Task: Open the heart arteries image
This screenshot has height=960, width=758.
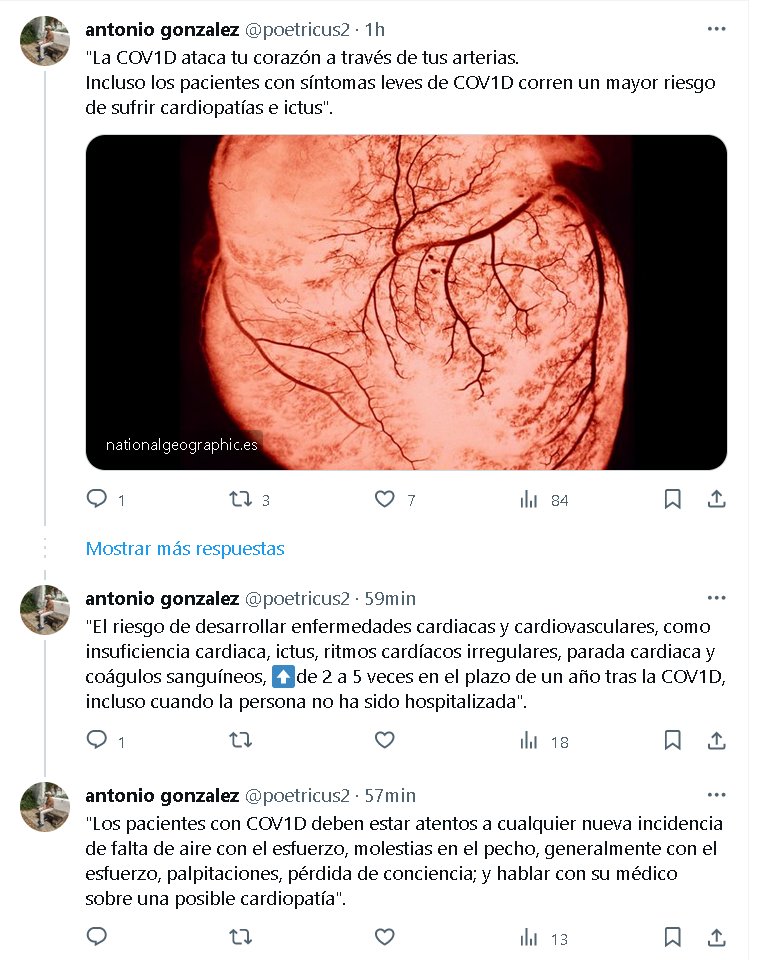Action: 406,302
